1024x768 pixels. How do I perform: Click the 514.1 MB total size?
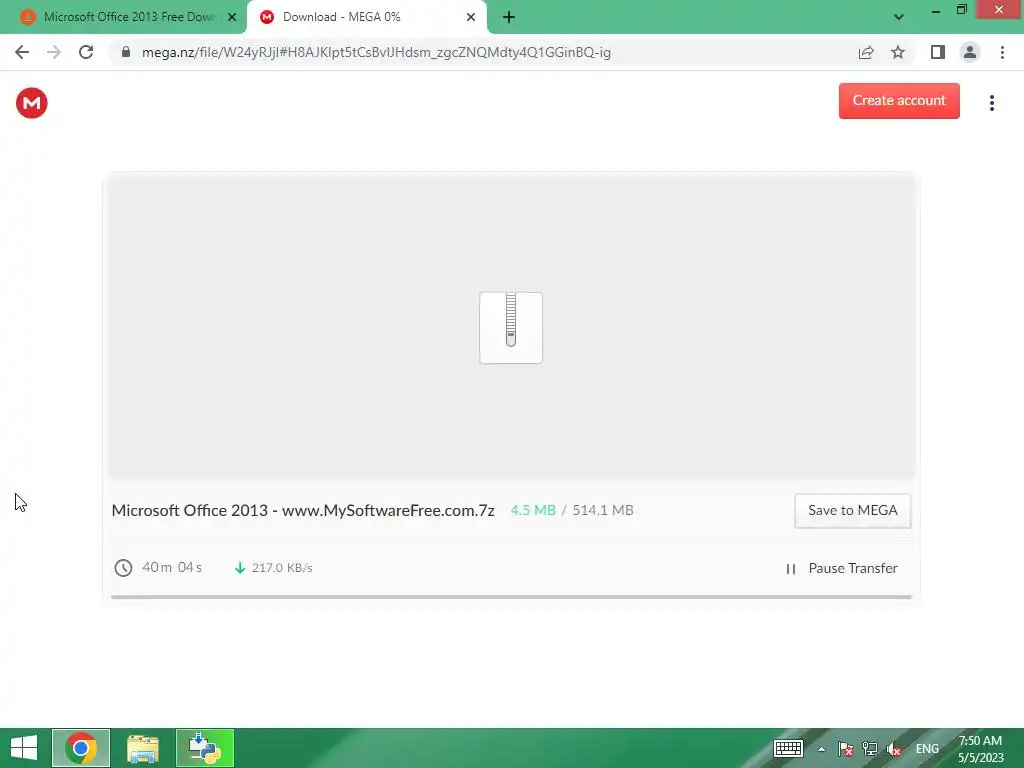(603, 510)
